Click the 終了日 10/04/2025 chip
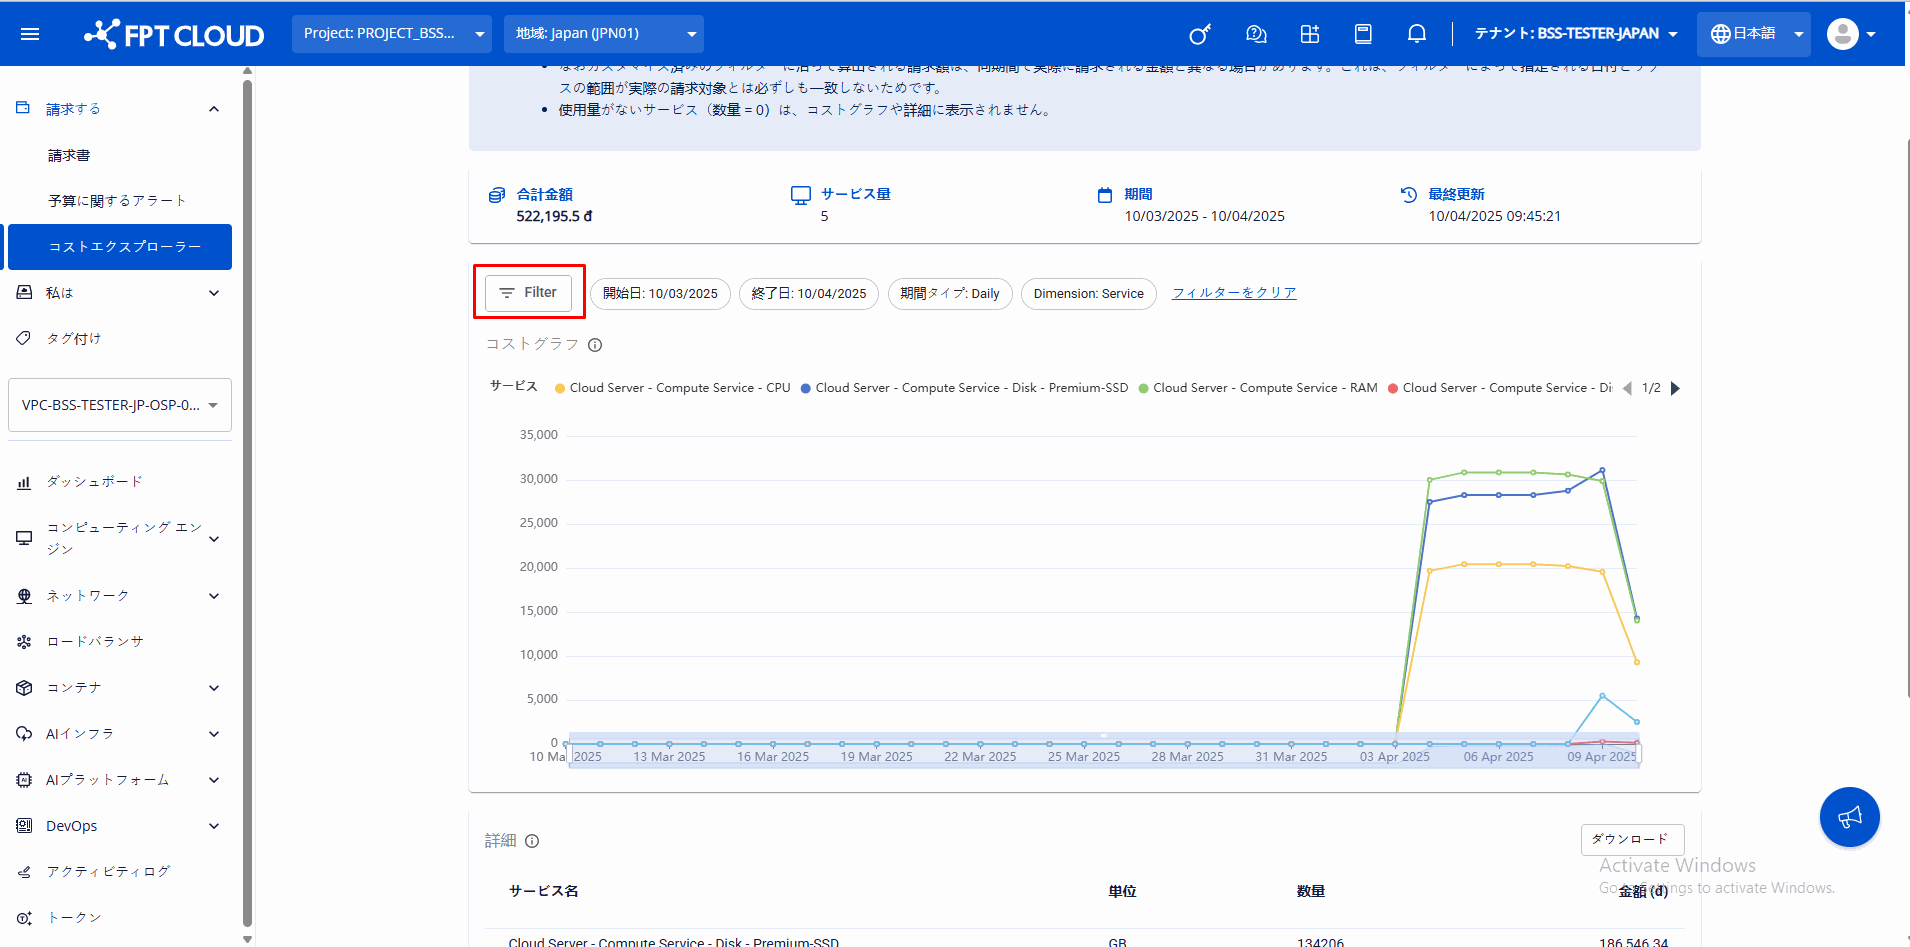Screen dimensions: 1910x947 (x=809, y=294)
